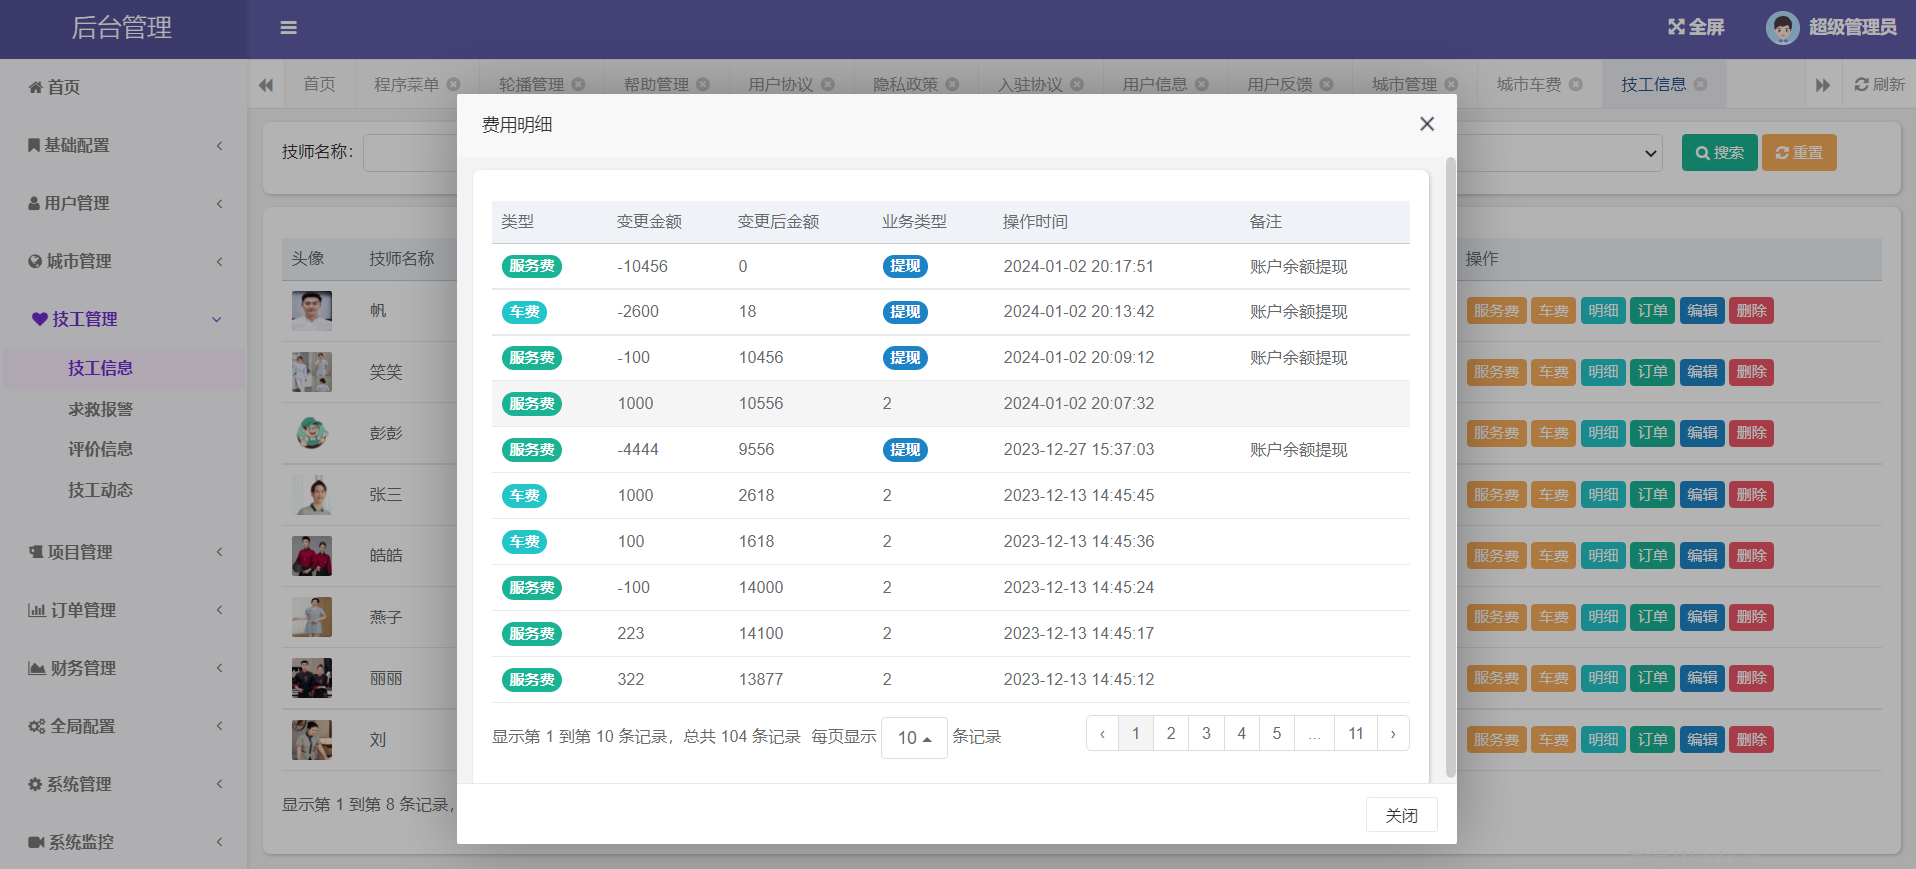Close the 技工信息 tab via its x icon
The image size is (1916, 869).
tap(1701, 85)
